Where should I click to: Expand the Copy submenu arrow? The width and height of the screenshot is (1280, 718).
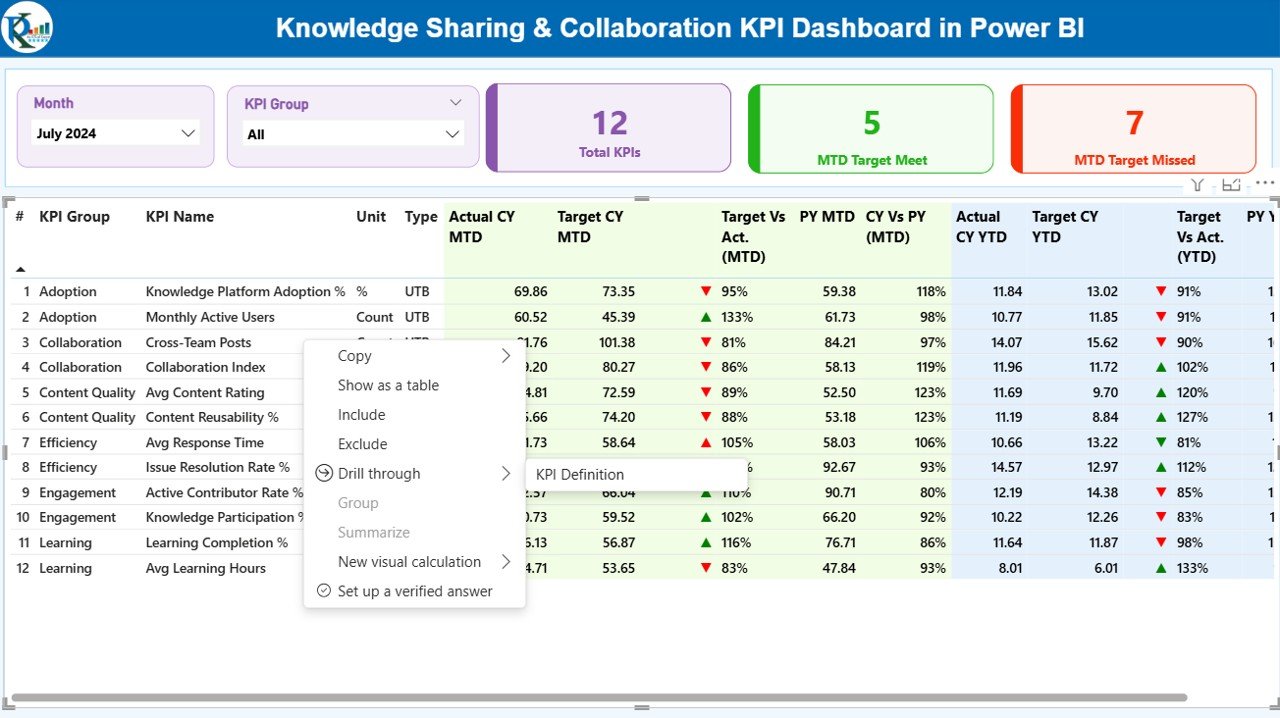(506, 356)
